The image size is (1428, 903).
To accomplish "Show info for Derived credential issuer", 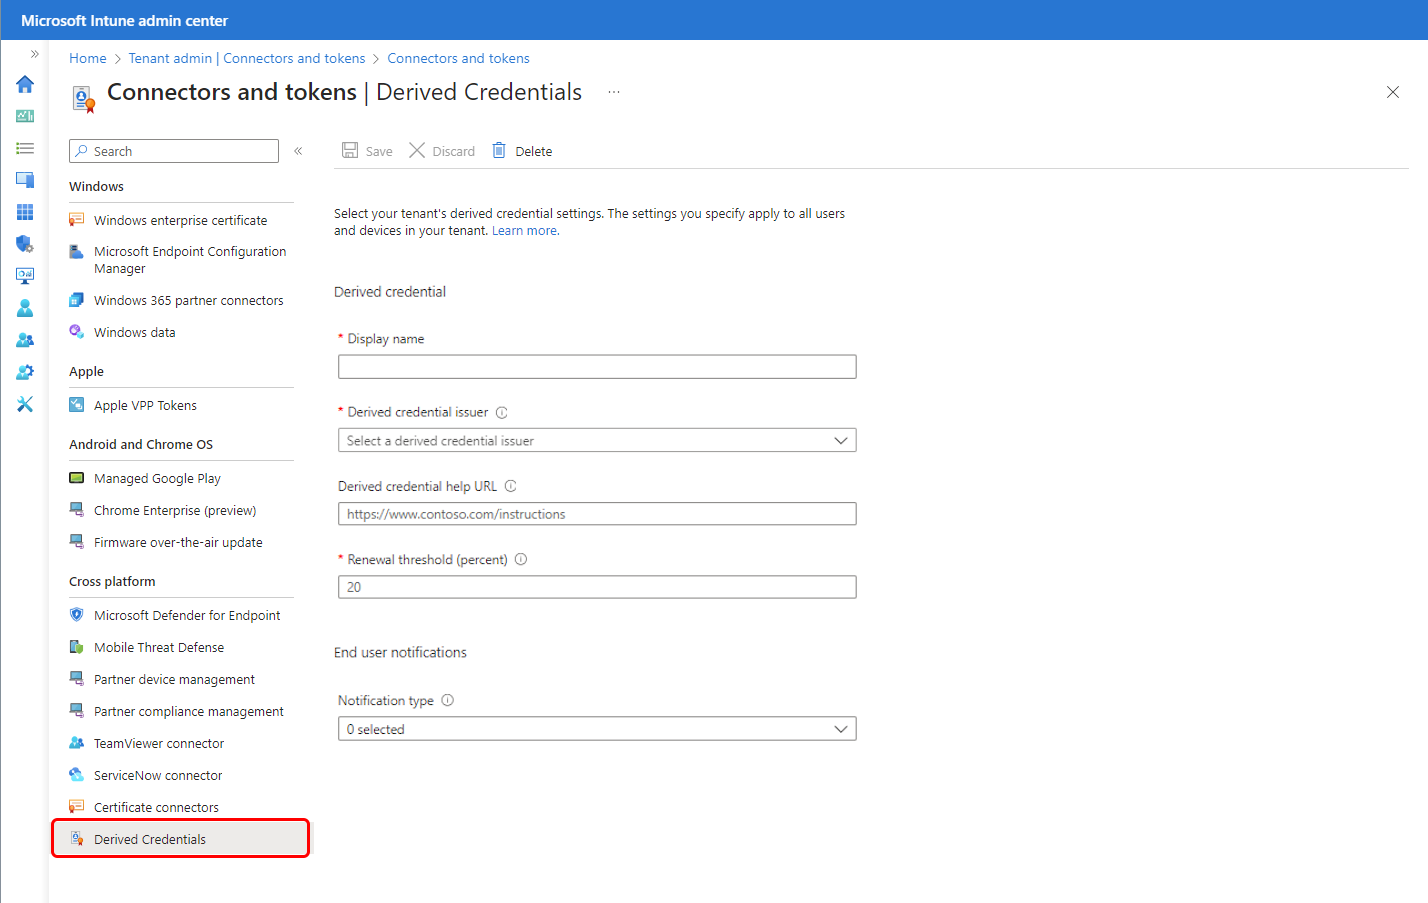I will pyautogui.click(x=502, y=413).
